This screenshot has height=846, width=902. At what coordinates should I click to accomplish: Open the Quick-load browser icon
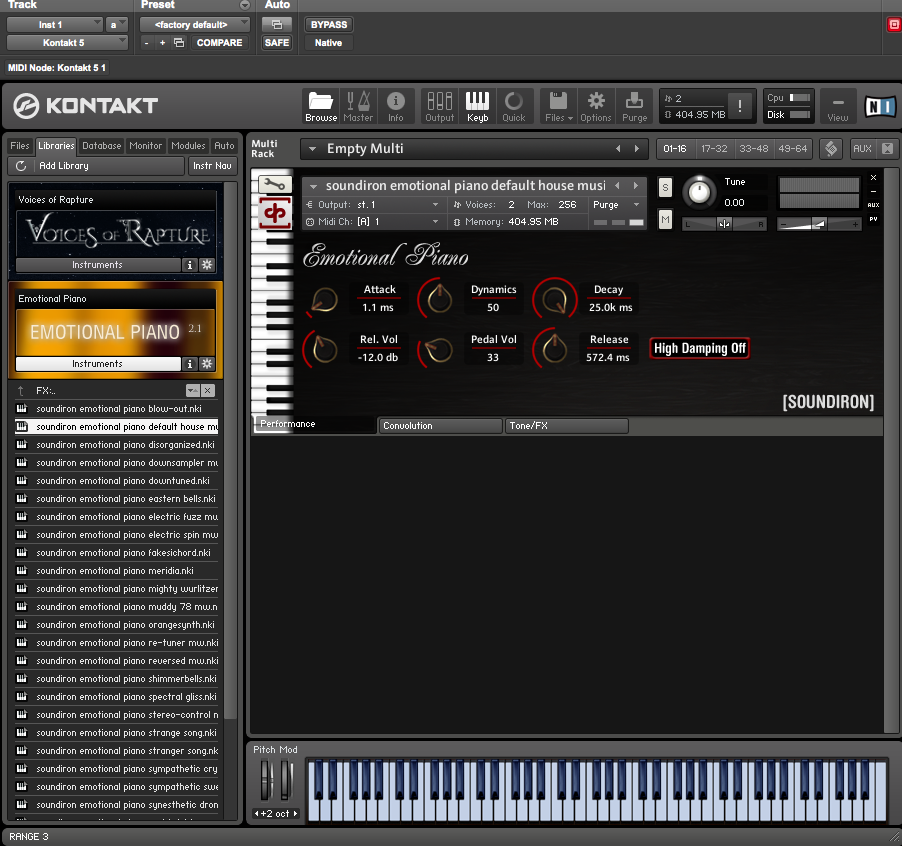514,107
